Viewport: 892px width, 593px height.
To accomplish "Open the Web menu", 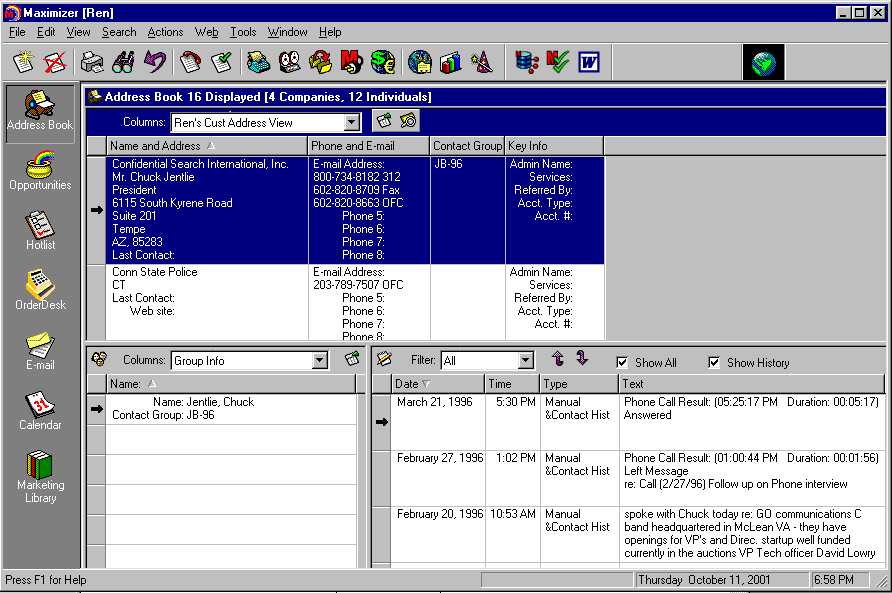I will tap(206, 32).
